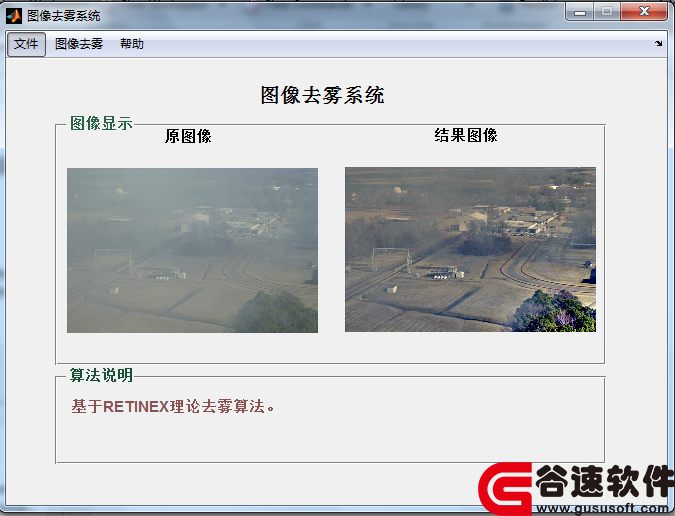
Task: Select the dehazed image under 结果图像
Action: pyautogui.click(x=471, y=250)
